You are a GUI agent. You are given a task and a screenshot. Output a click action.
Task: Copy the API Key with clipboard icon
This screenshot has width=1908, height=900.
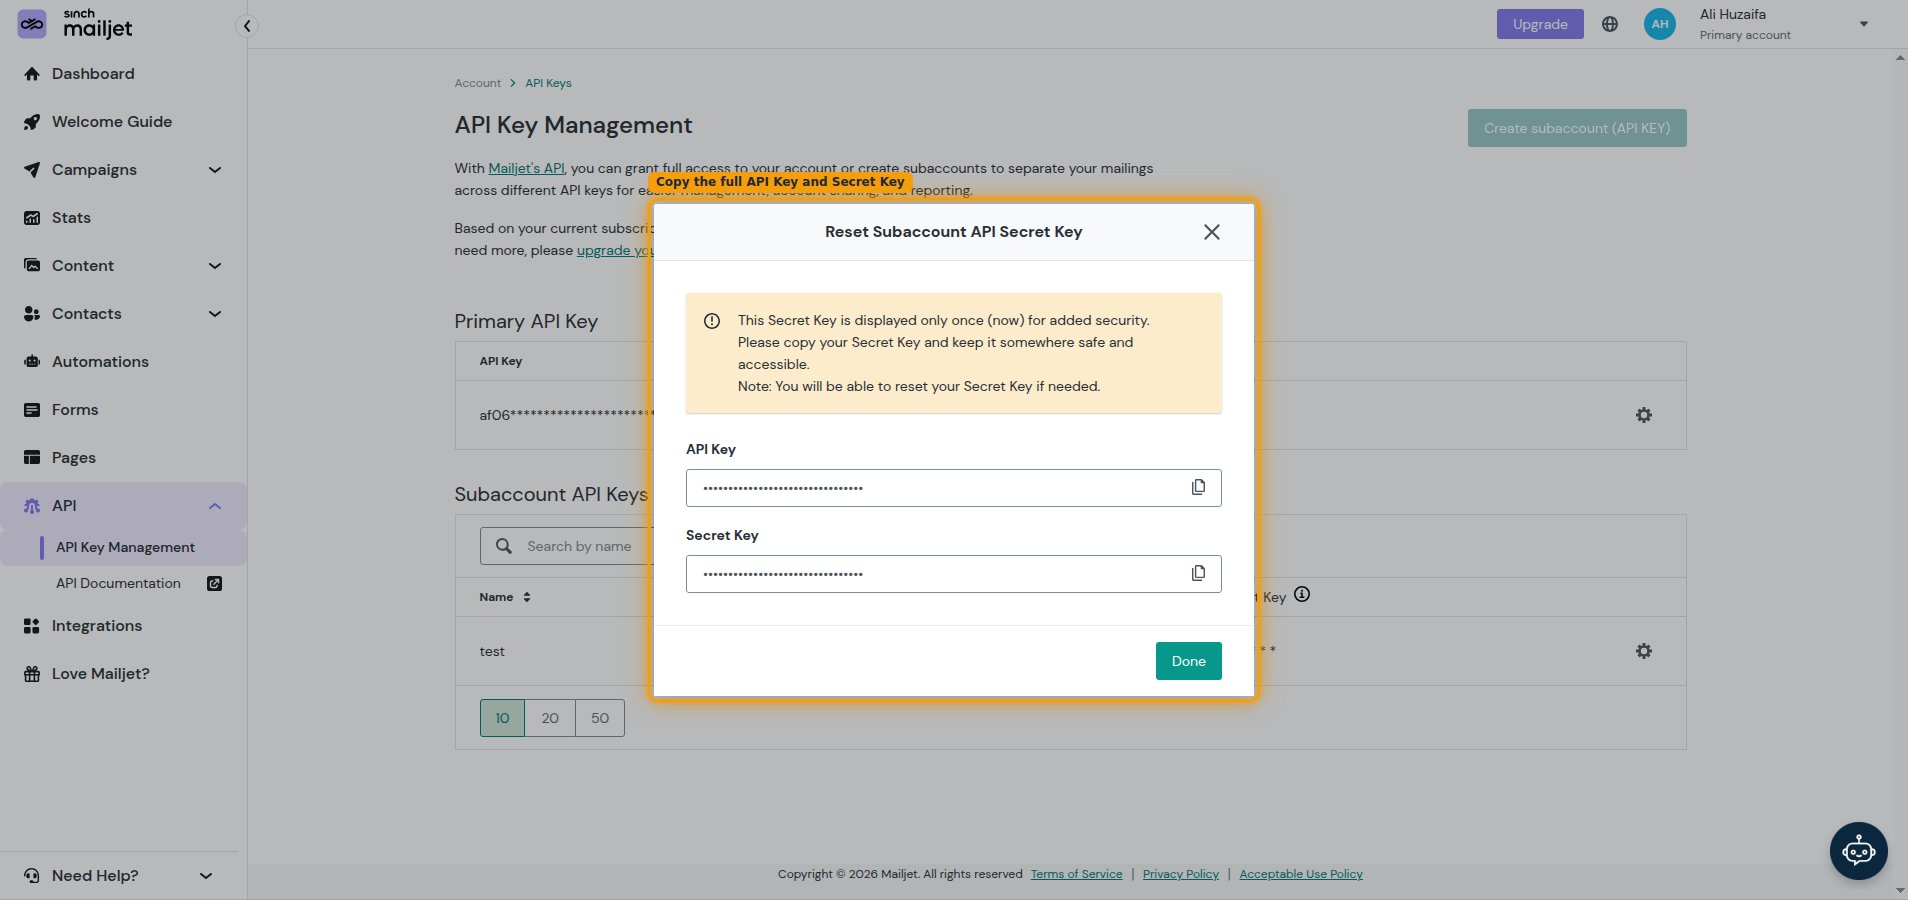[1198, 487]
